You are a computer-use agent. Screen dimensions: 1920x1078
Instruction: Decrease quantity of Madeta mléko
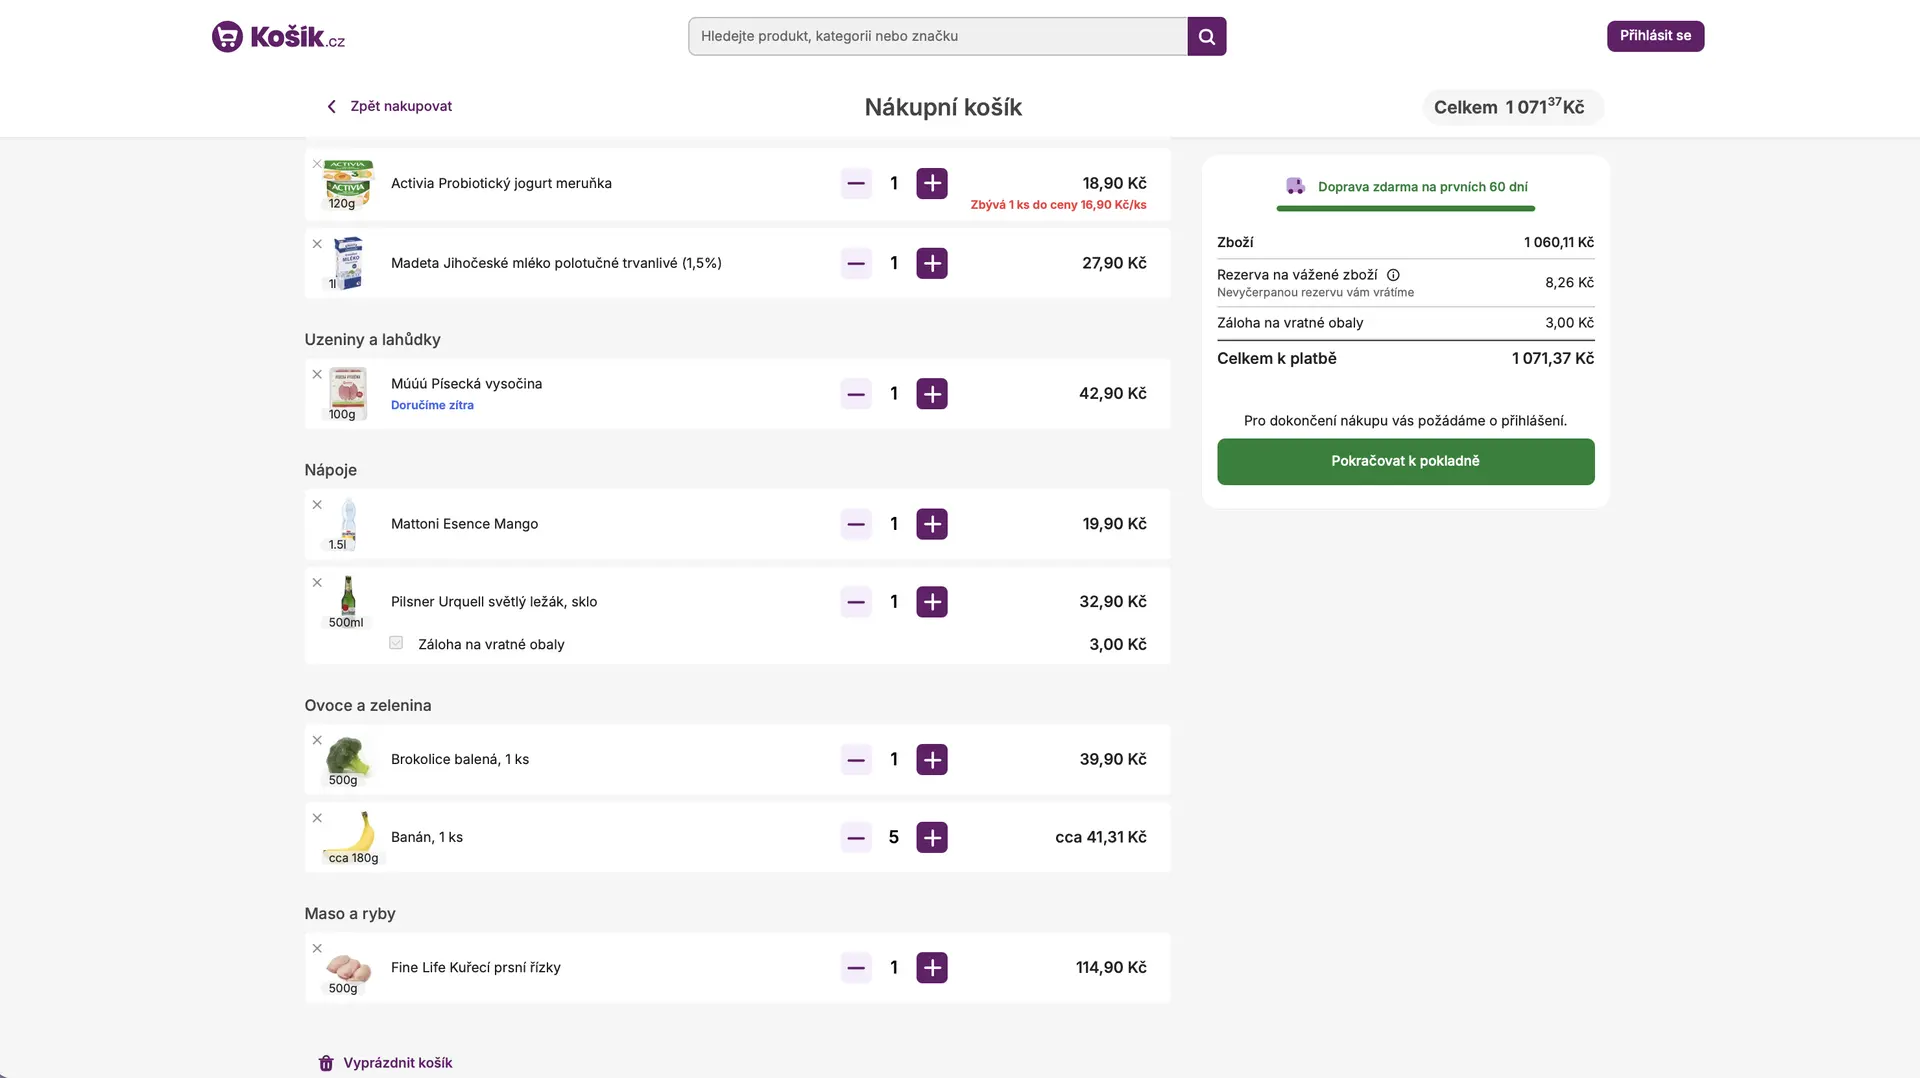(856, 263)
